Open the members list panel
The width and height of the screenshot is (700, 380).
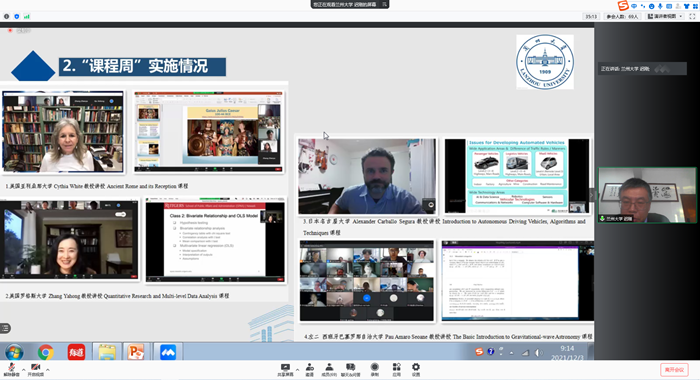[329, 369]
